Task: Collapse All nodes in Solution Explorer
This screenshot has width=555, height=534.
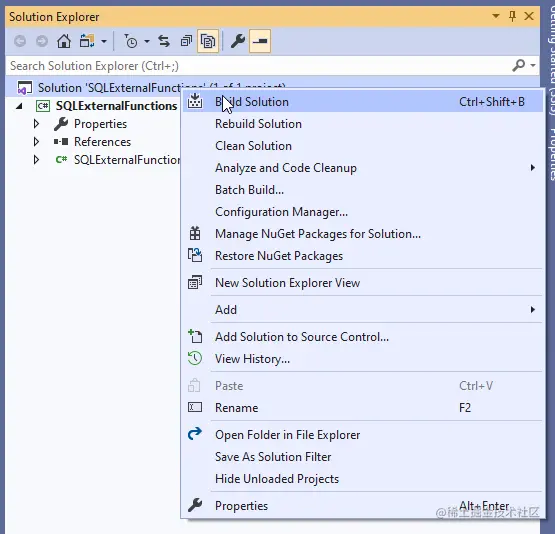Action: (x=186, y=41)
